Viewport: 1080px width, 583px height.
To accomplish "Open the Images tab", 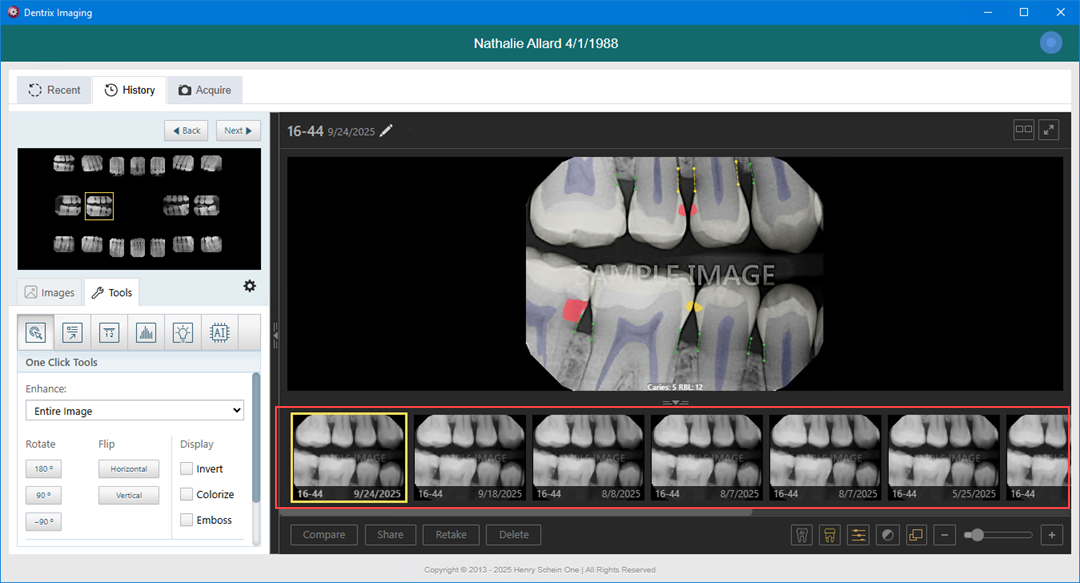I will 50,293.
